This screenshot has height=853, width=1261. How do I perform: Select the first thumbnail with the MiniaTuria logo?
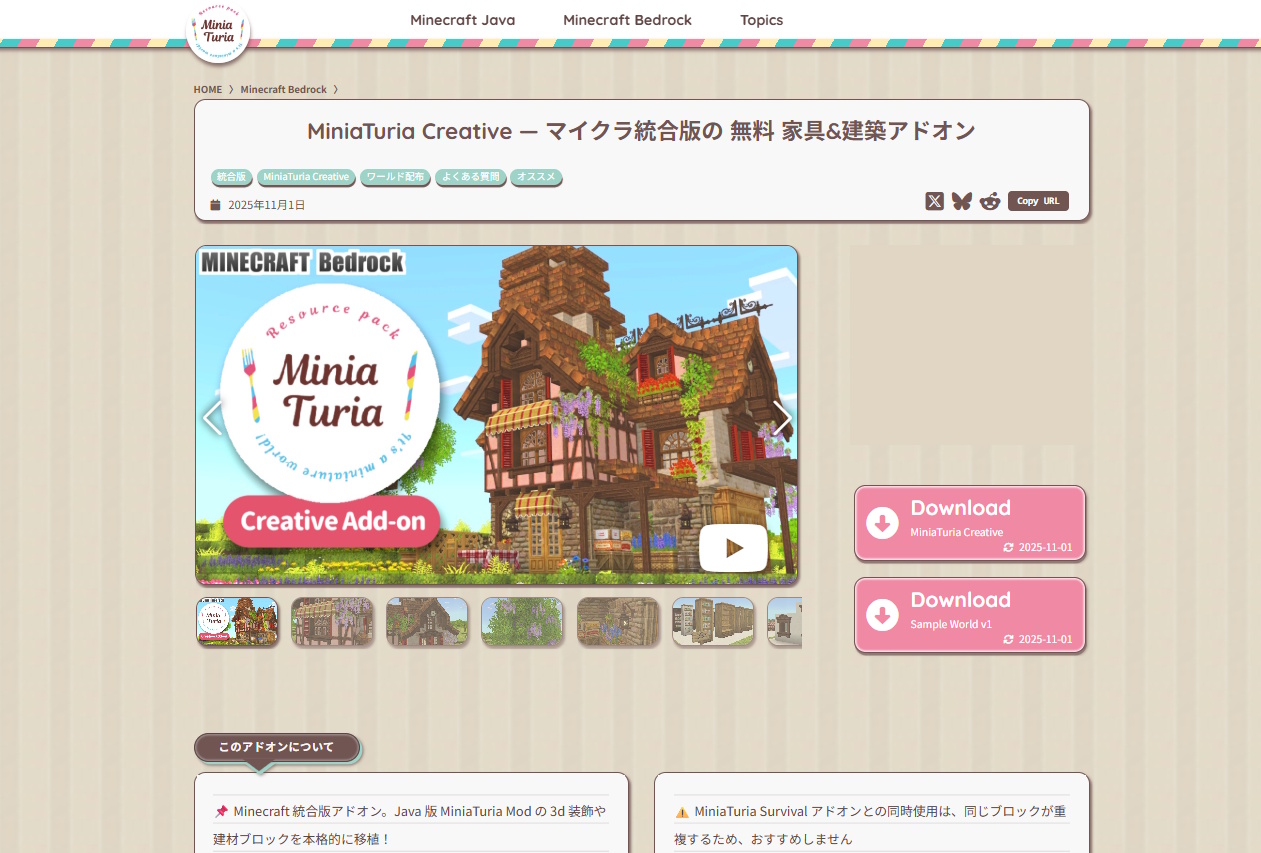237,621
